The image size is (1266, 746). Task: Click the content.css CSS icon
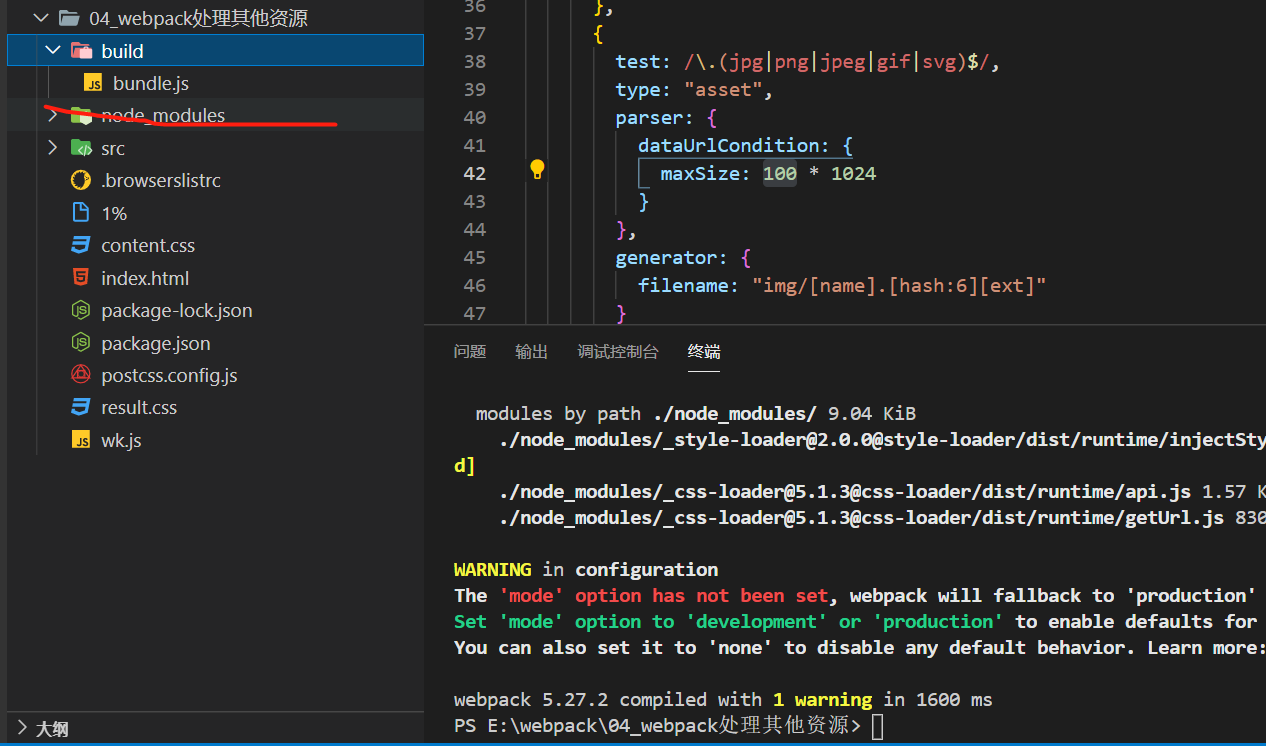click(x=81, y=245)
